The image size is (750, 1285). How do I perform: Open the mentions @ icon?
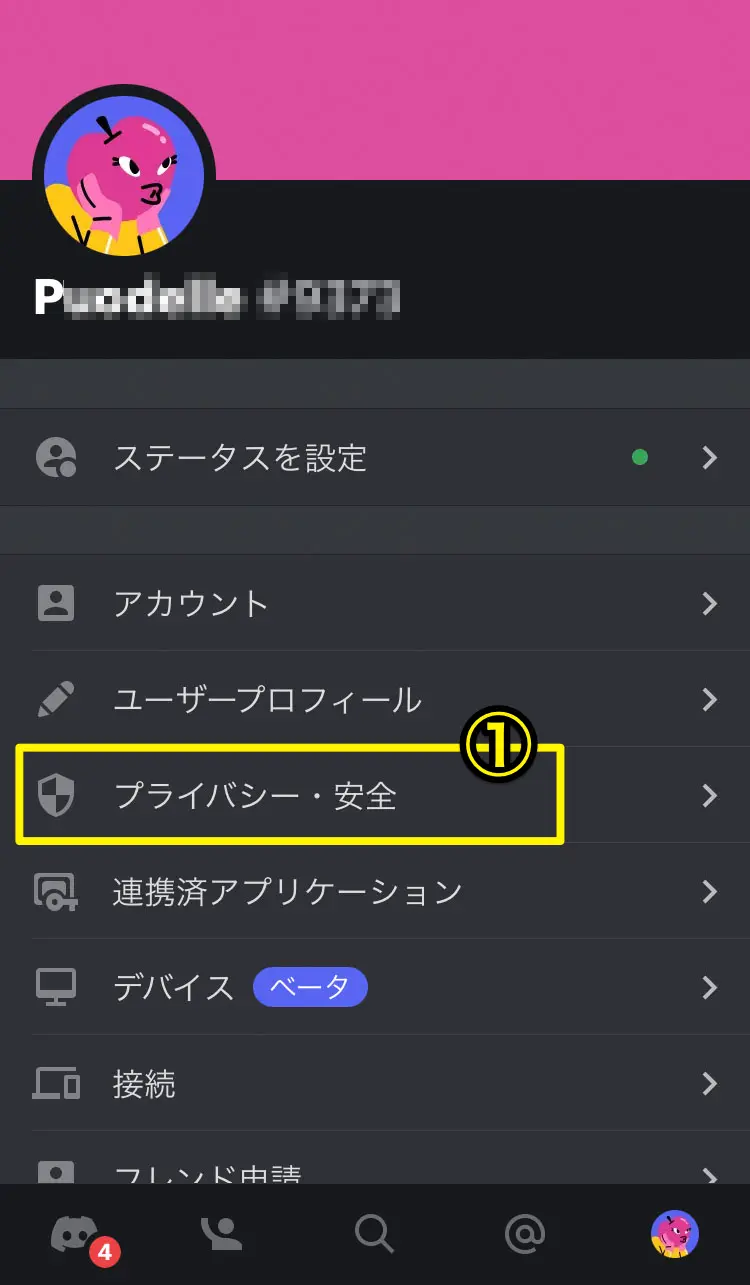(524, 1234)
